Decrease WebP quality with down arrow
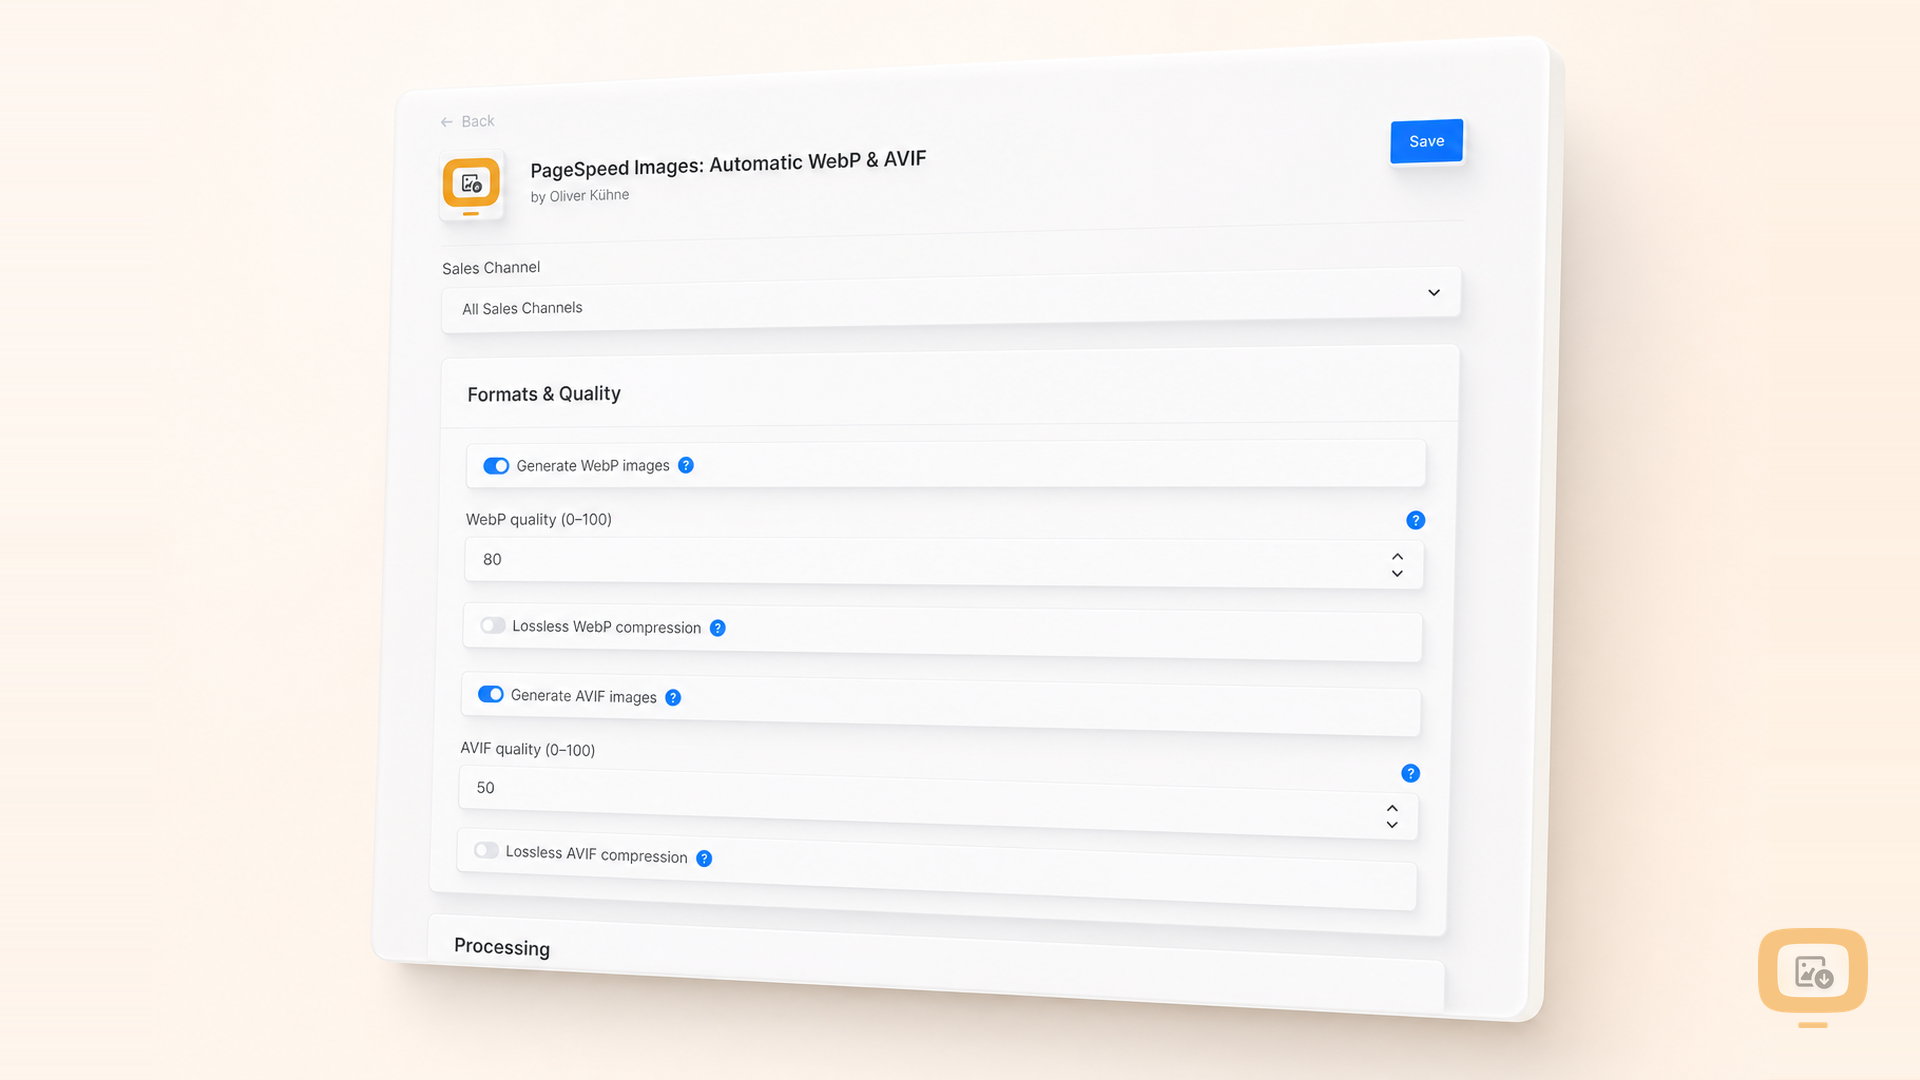1920x1080 pixels. [1397, 574]
